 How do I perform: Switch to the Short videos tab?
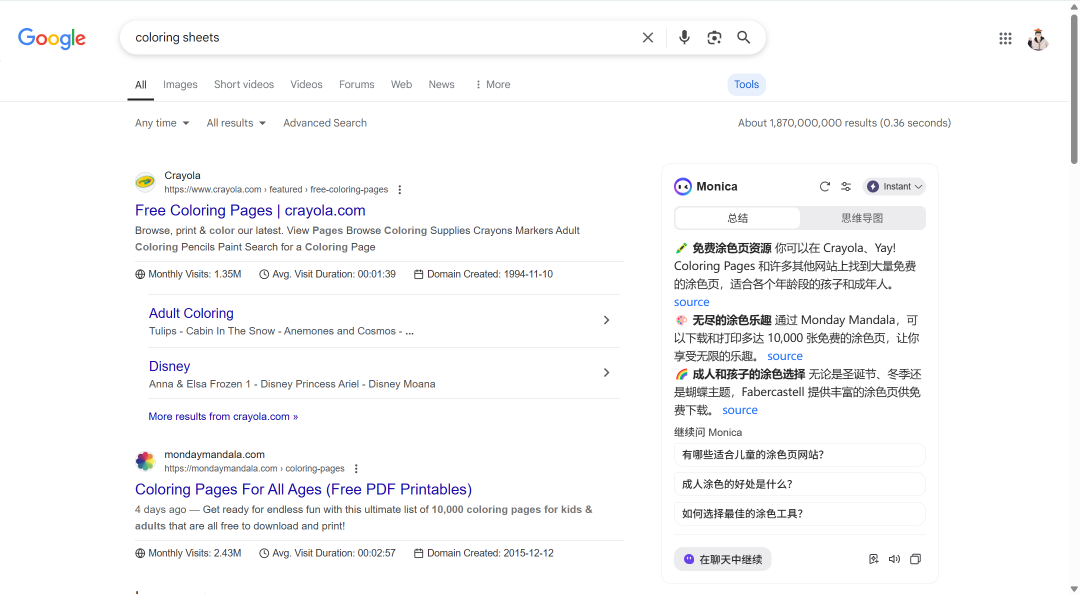(x=244, y=84)
